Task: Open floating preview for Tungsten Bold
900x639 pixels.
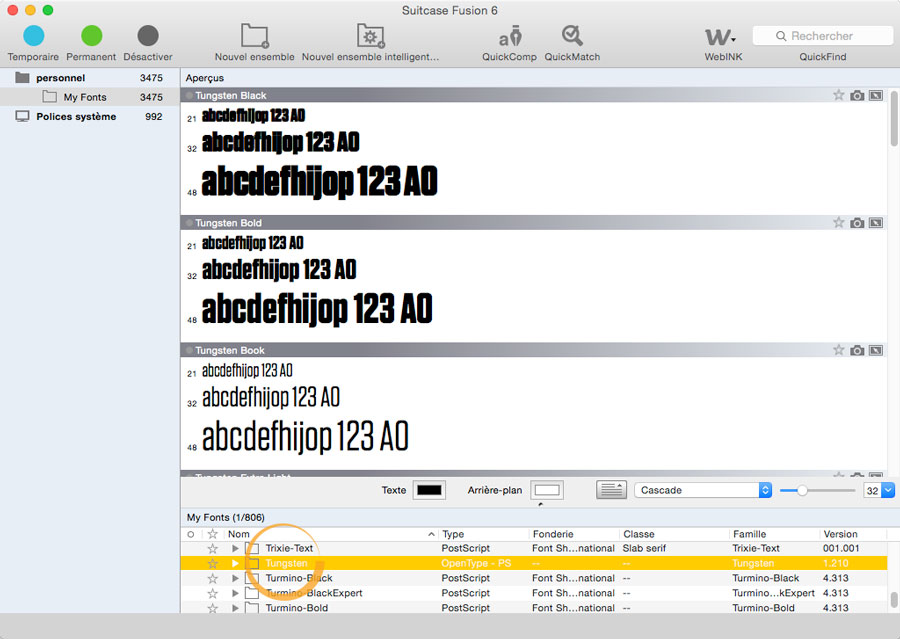Action: pyautogui.click(x=876, y=223)
